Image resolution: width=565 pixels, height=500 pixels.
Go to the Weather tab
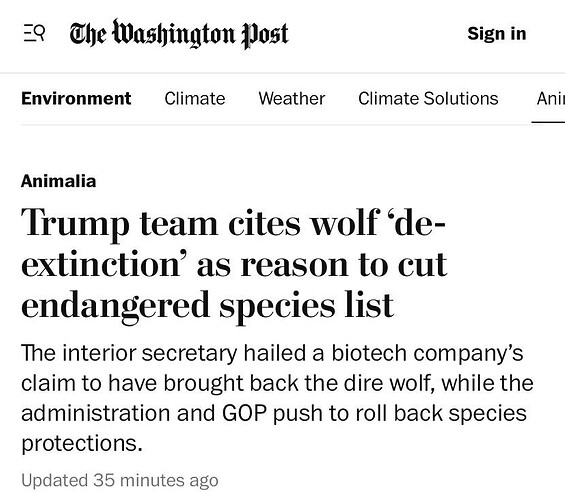[292, 98]
